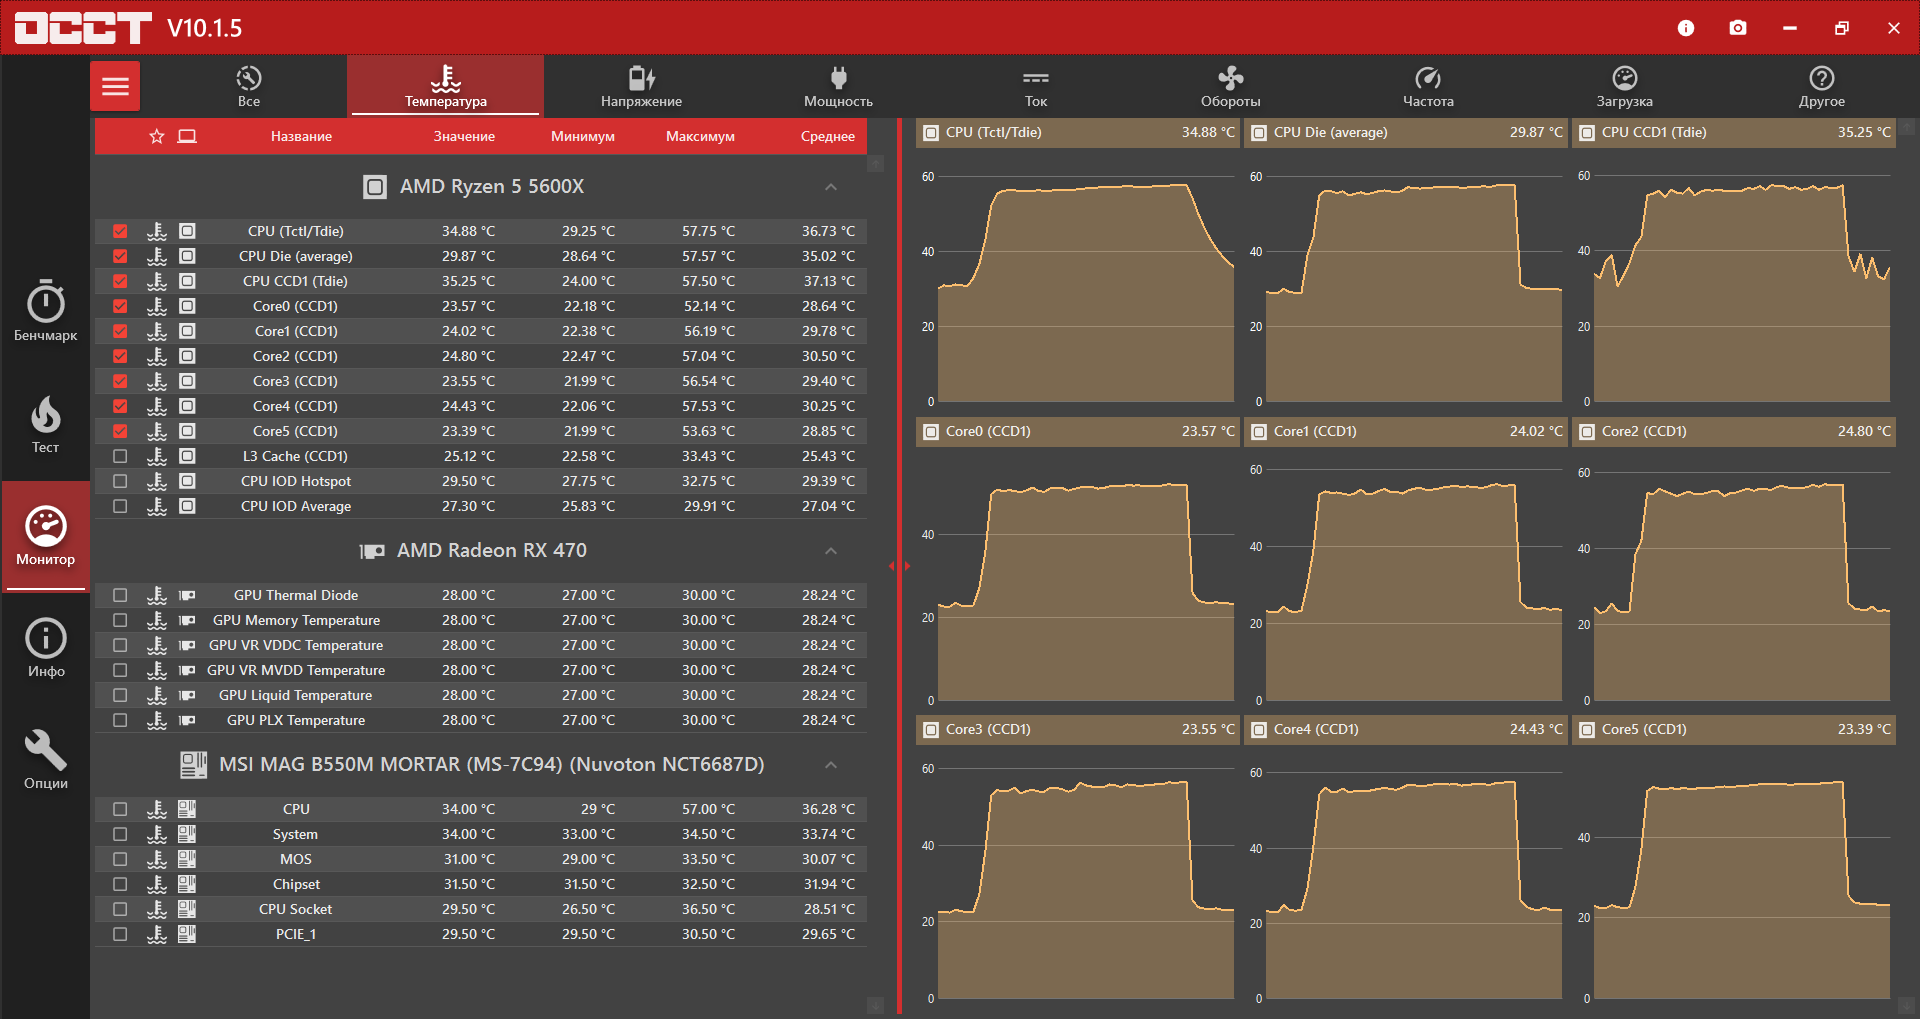Open the Test flame section
Screen dimensions: 1920x1019
tap(46, 424)
